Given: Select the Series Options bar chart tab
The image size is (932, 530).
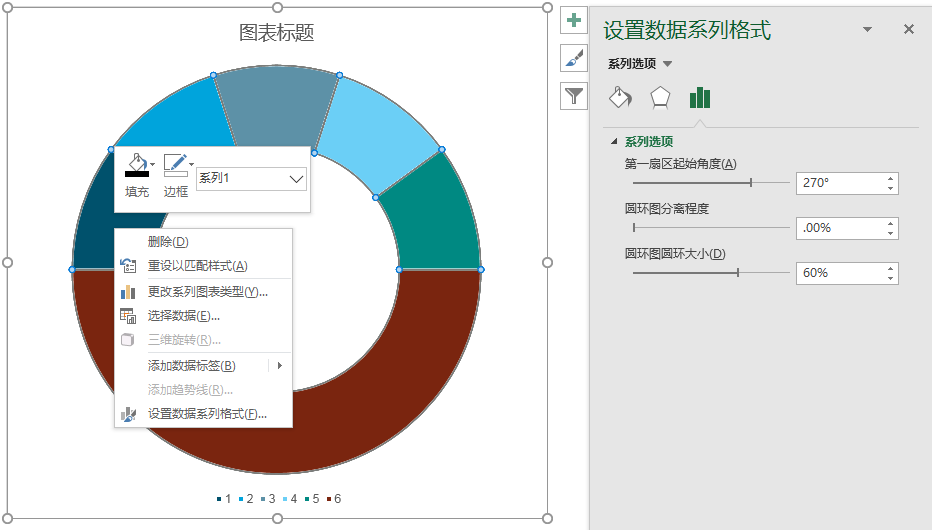Looking at the screenshot, I should click(700, 97).
